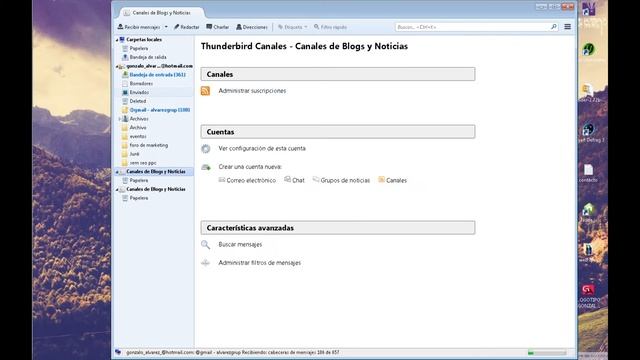Click the Canales section header
Viewport: 640px width, 360px height.
(338, 74)
